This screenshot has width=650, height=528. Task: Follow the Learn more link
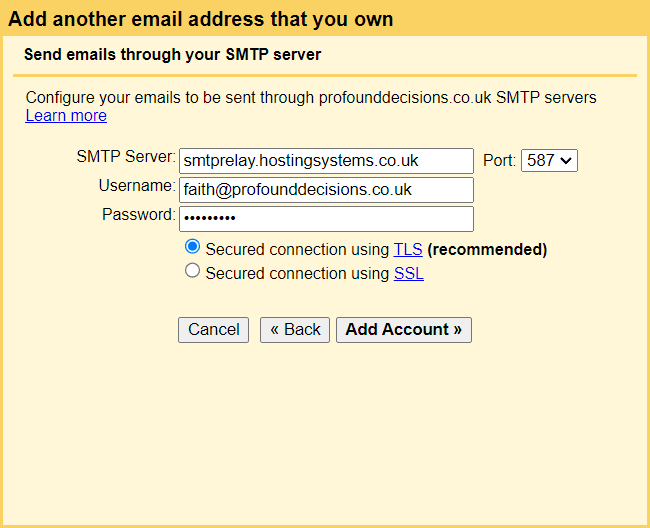click(66, 115)
